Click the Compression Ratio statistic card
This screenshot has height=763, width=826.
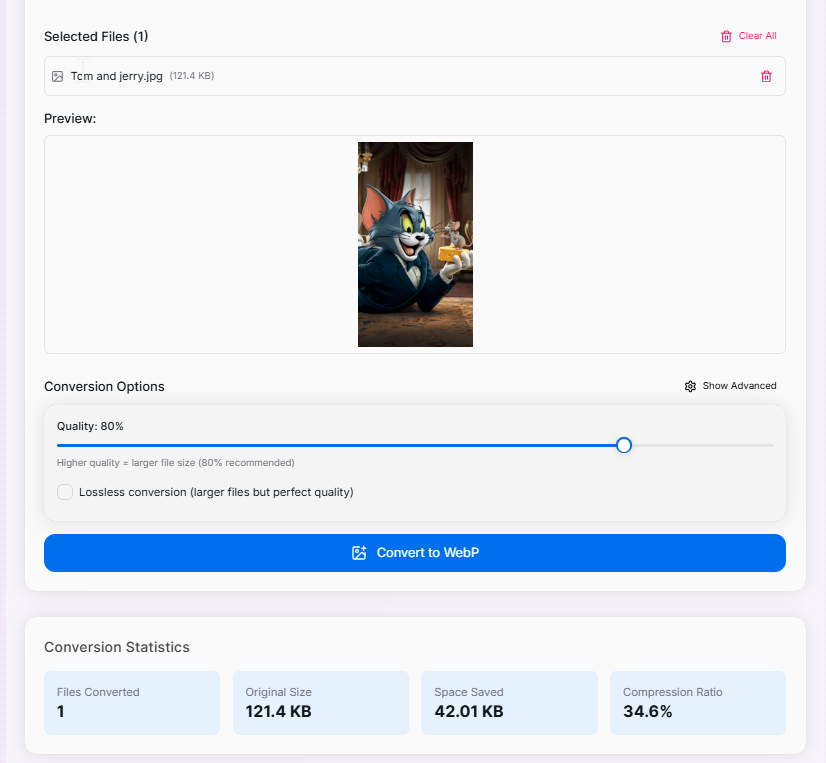click(697, 703)
